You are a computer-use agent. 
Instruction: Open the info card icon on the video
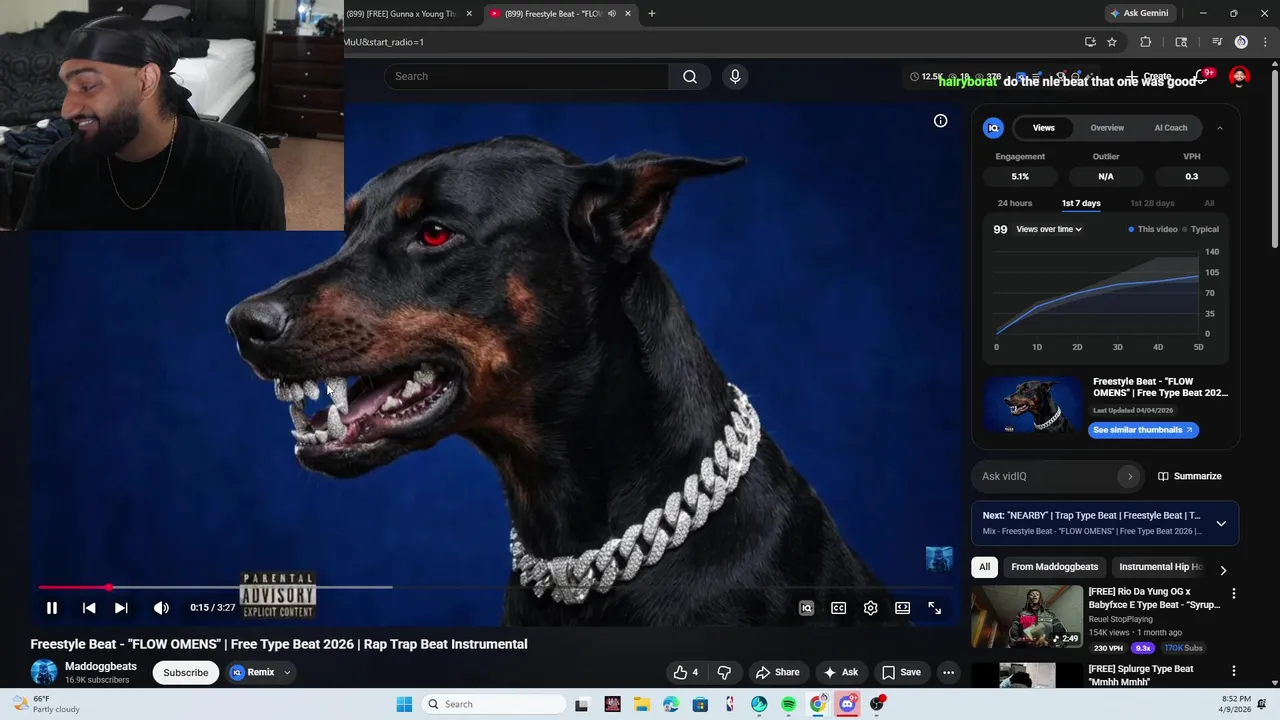click(x=941, y=120)
